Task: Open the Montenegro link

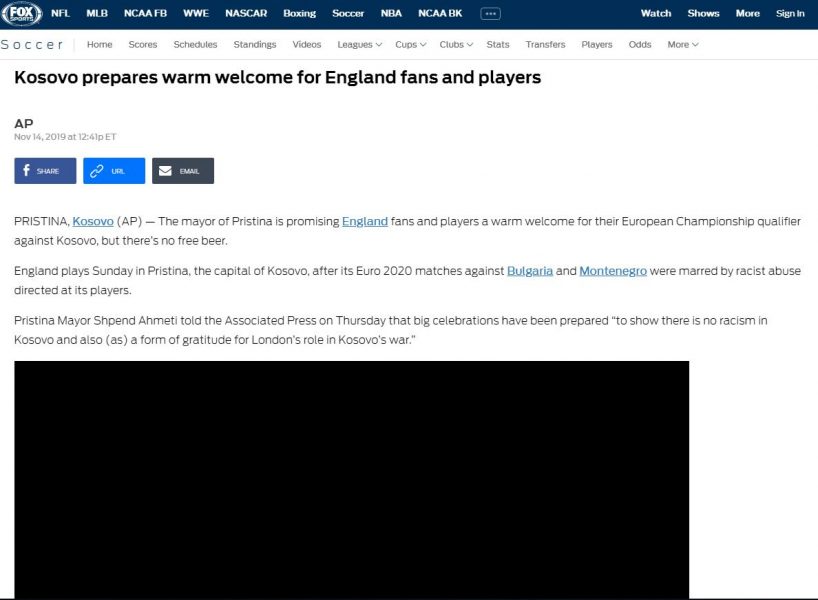Action: pos(613,271)
